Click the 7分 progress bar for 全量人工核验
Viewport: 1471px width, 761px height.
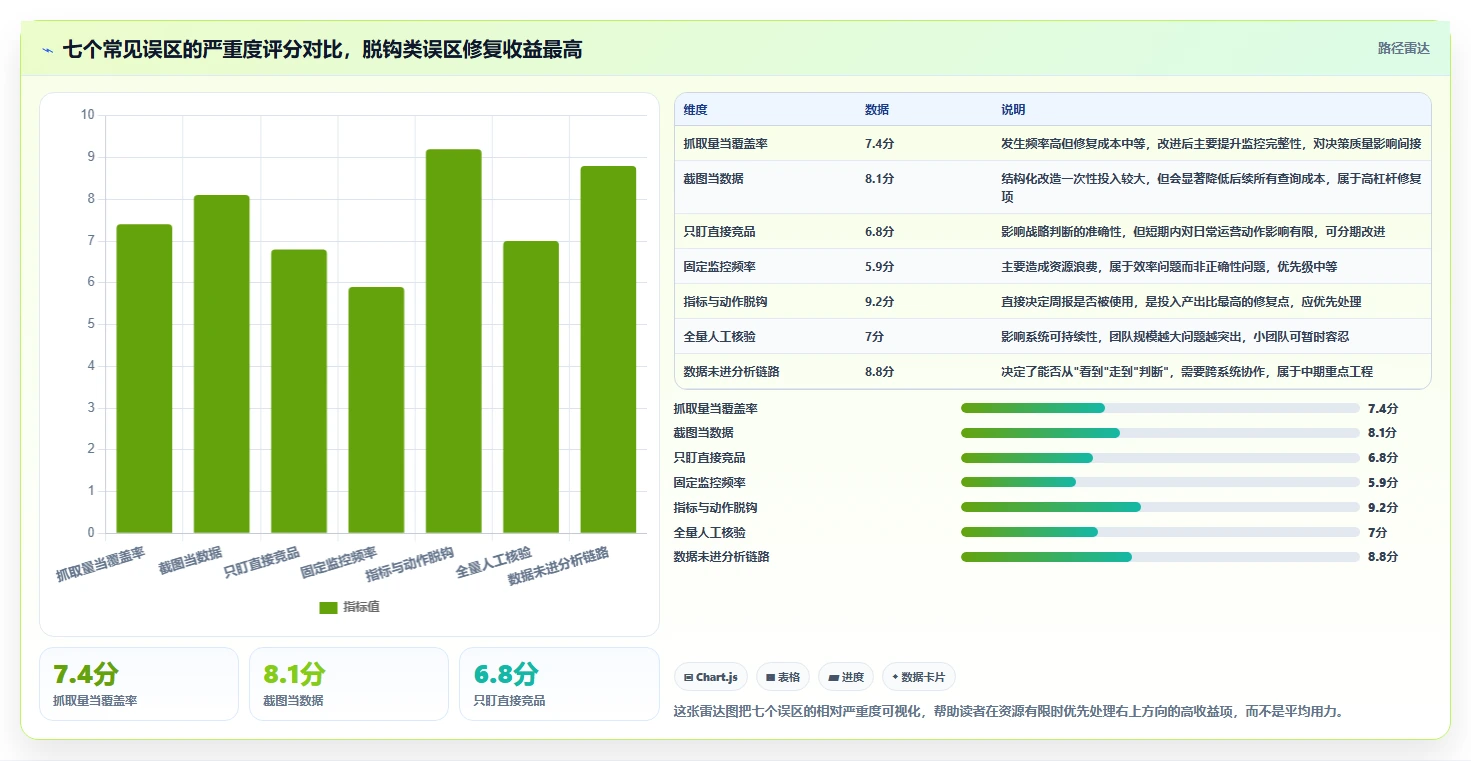pyautogui.click(x=1160, y=532)
